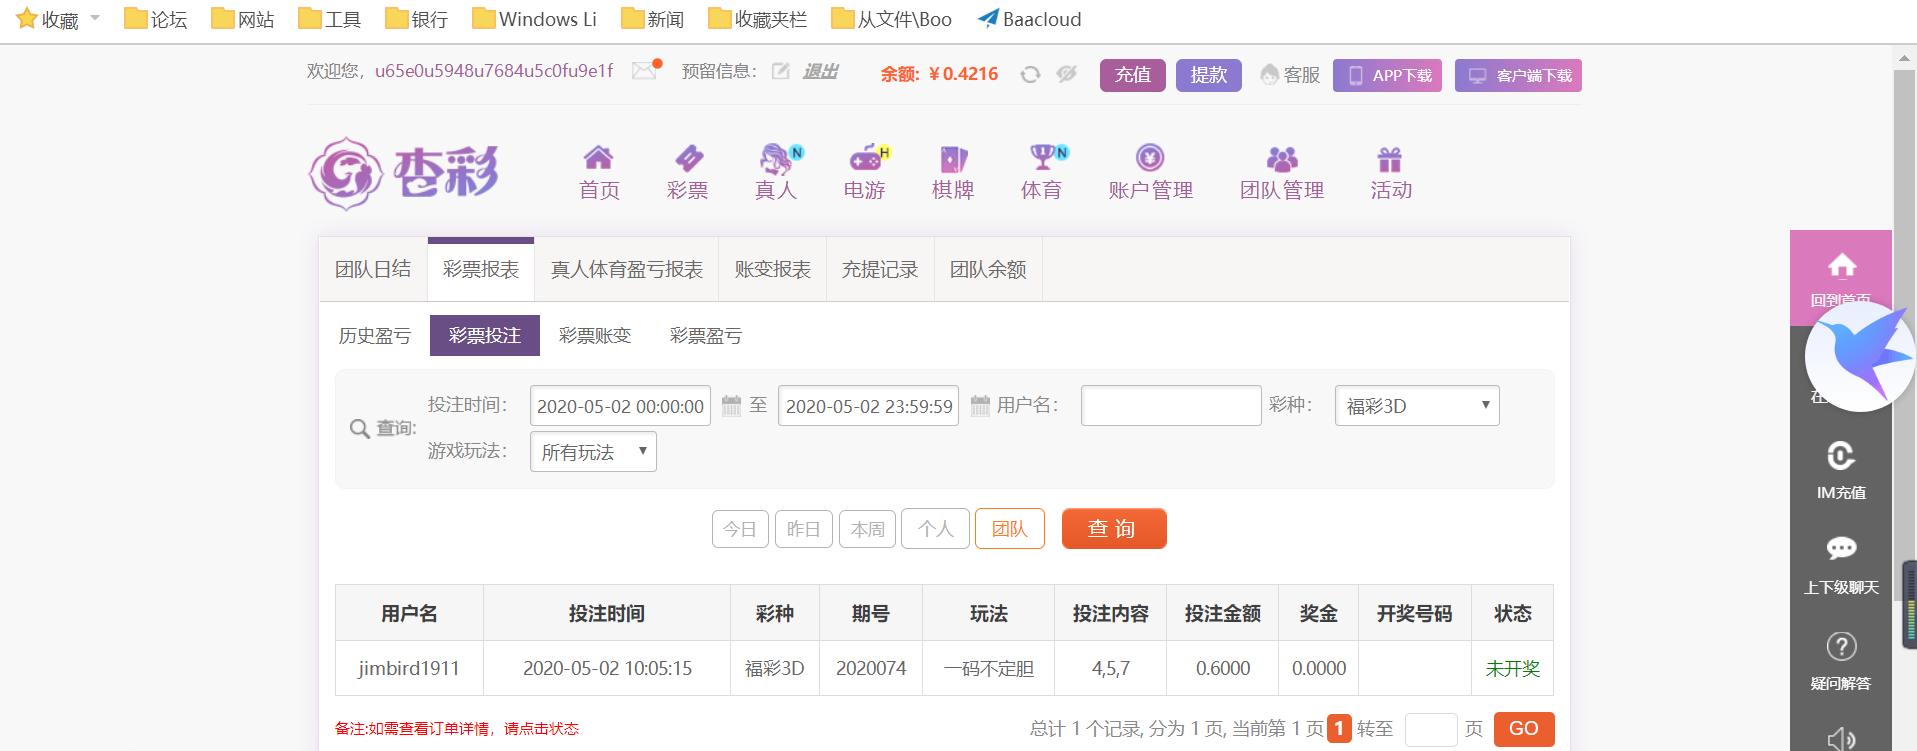Click the floating blue bird icon
1917x751 pixels.
pos(1859,355)
